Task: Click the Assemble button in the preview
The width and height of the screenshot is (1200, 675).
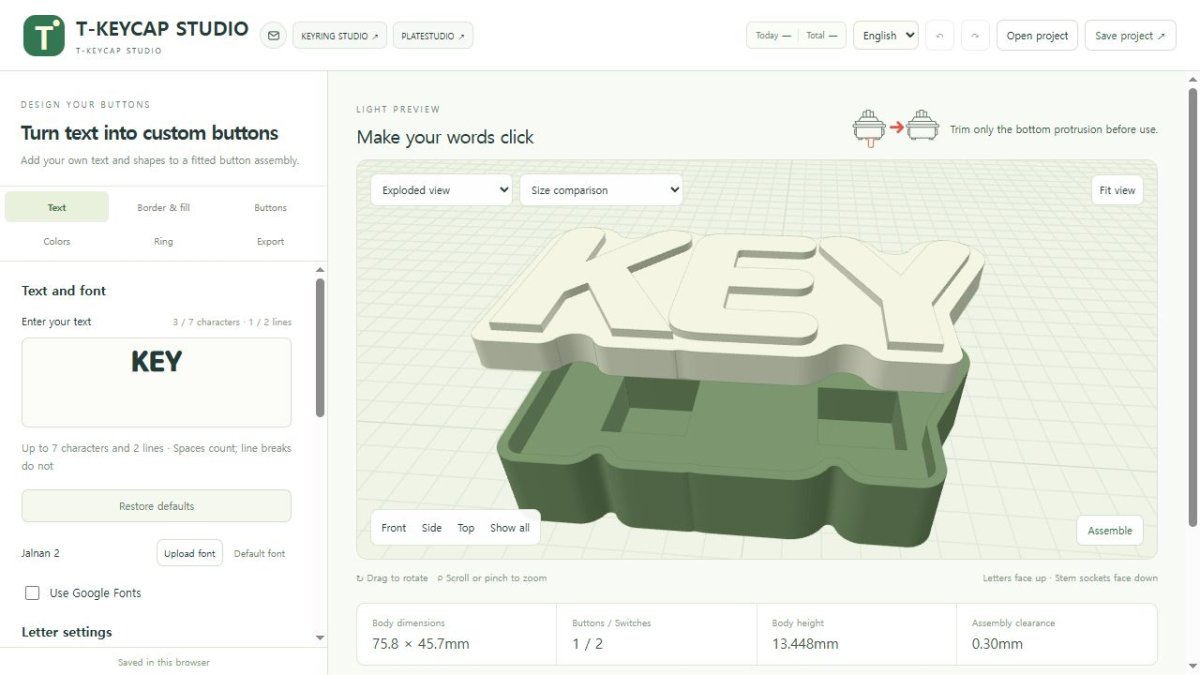Action: 1110,530
